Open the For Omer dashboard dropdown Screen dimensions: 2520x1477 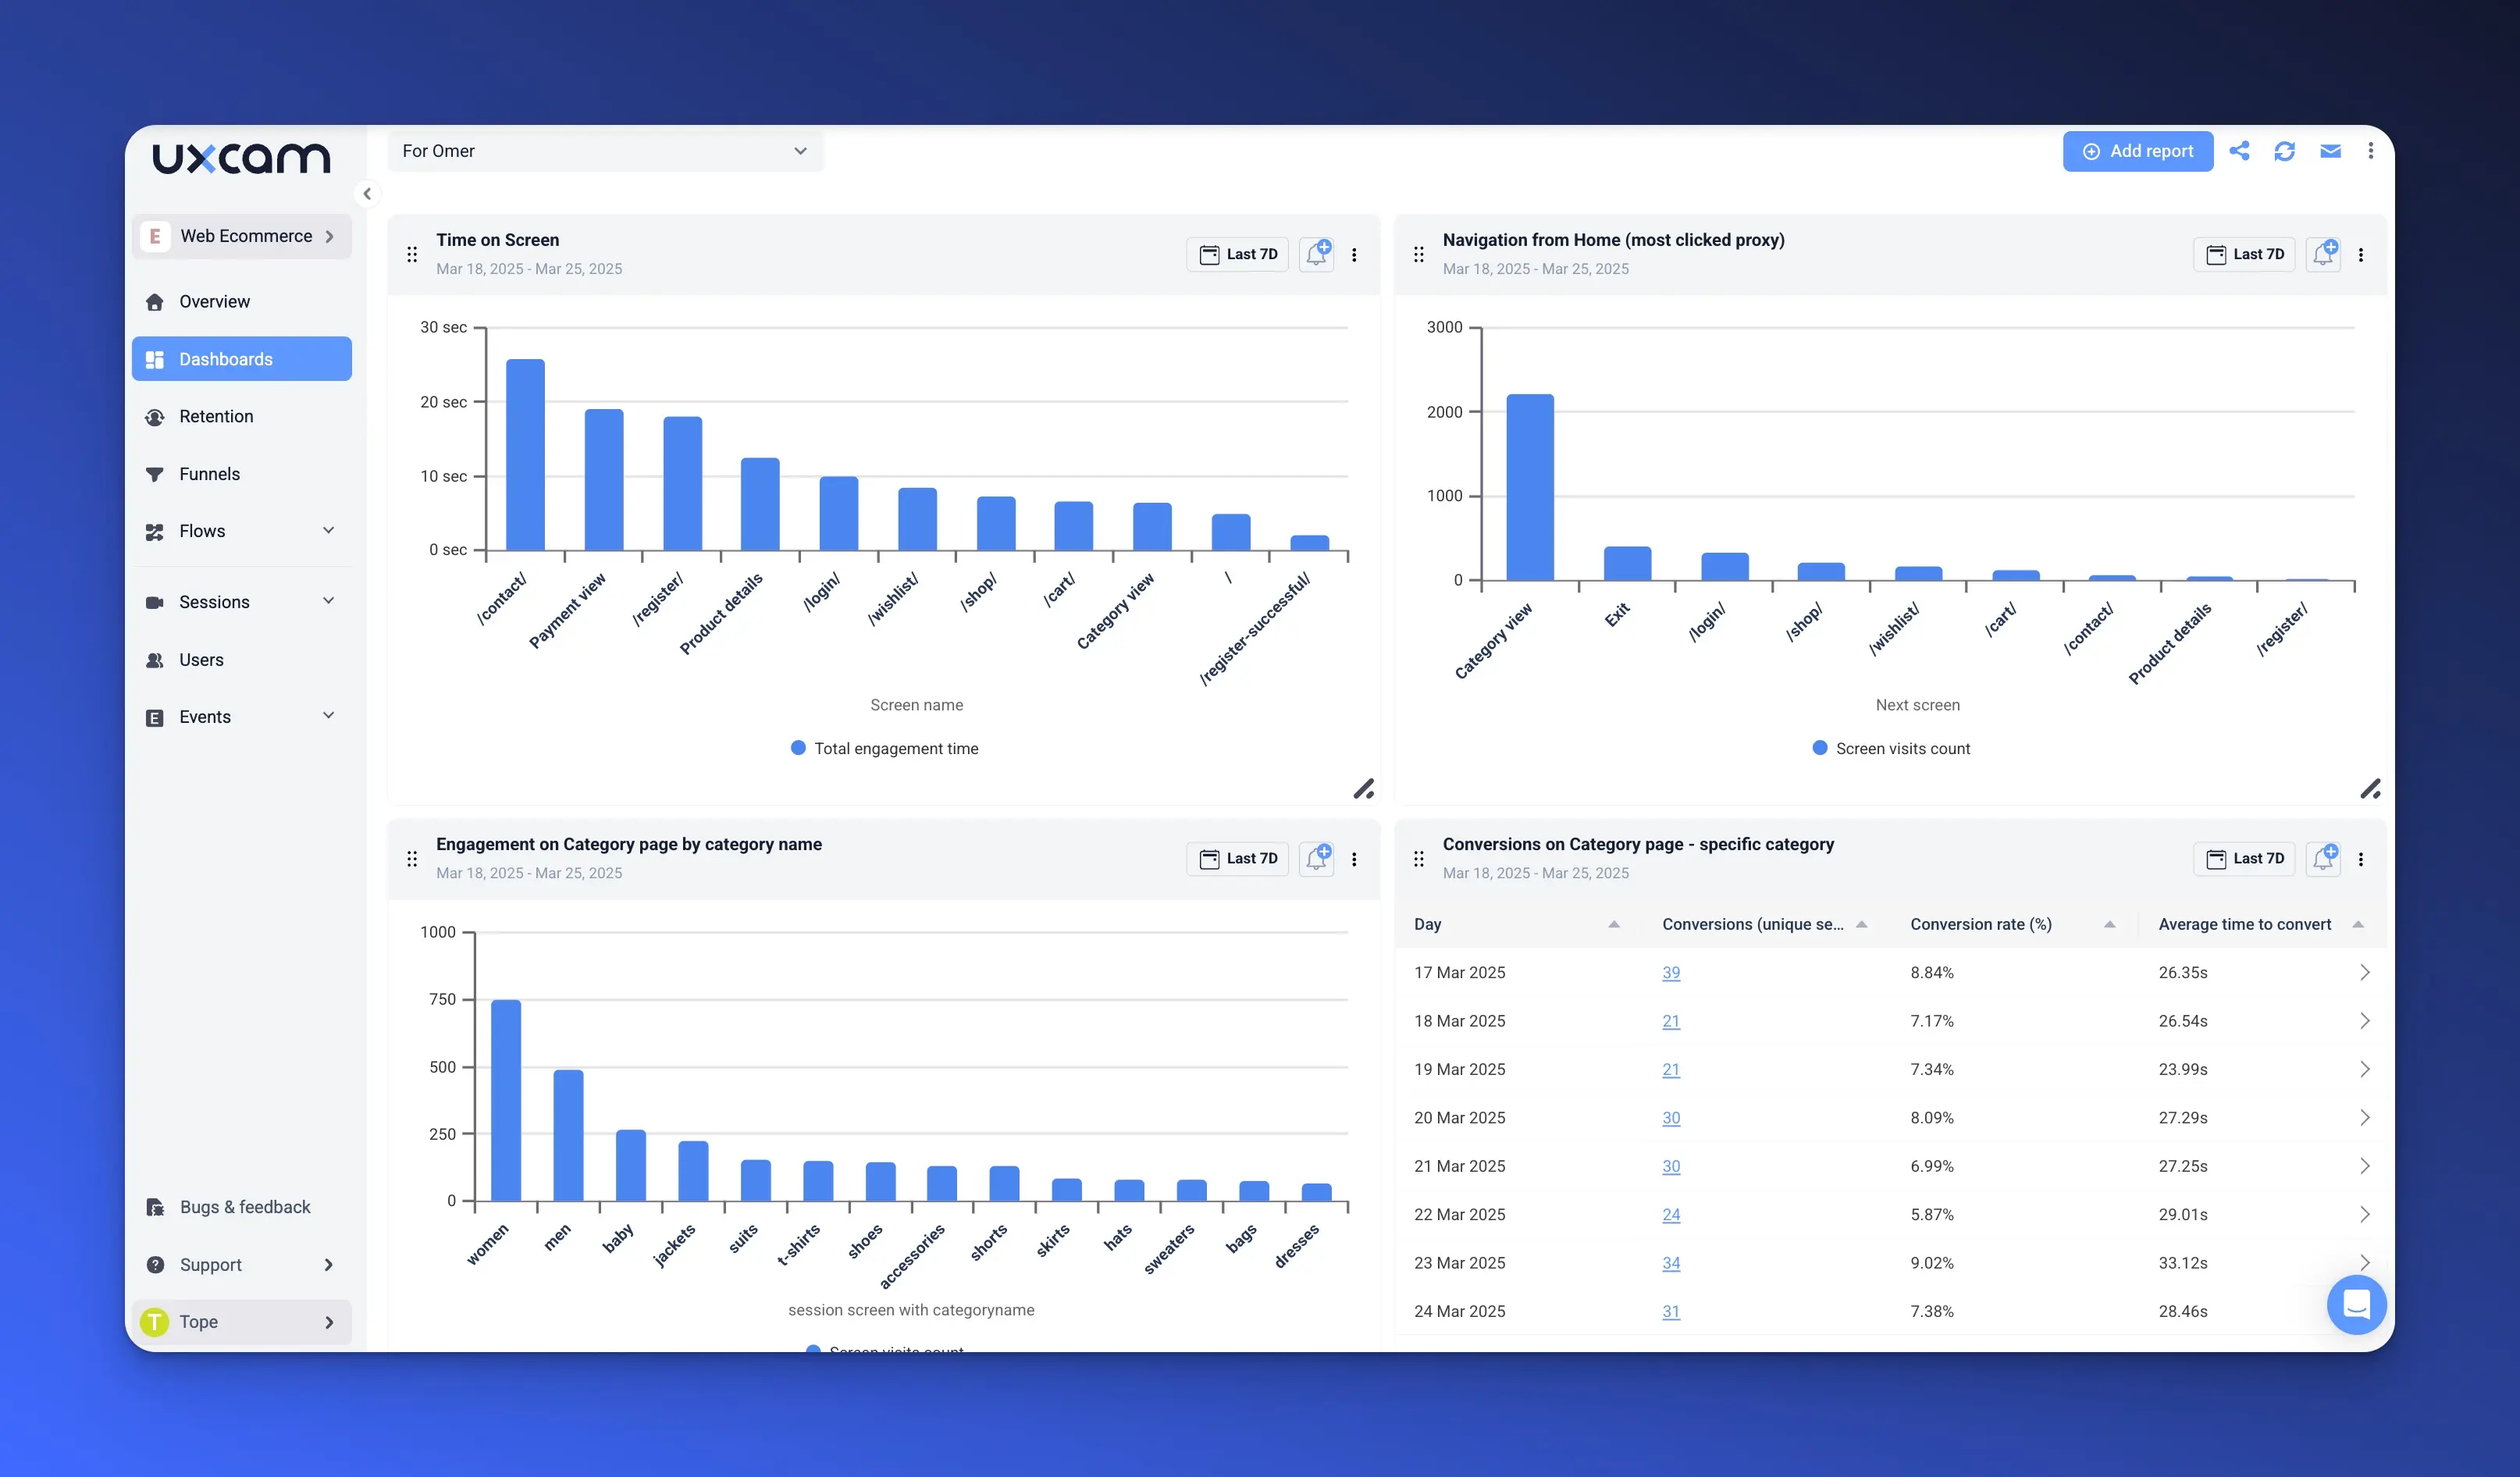pyautogui.click(x=604, y=151)
